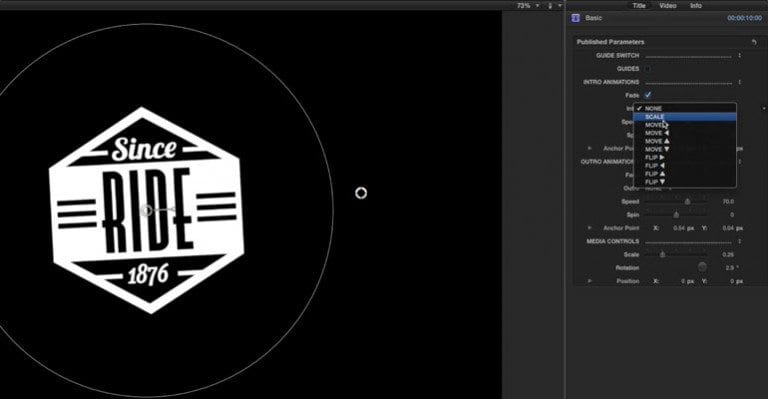Switch to the Video inspector tab

[668, 5]
